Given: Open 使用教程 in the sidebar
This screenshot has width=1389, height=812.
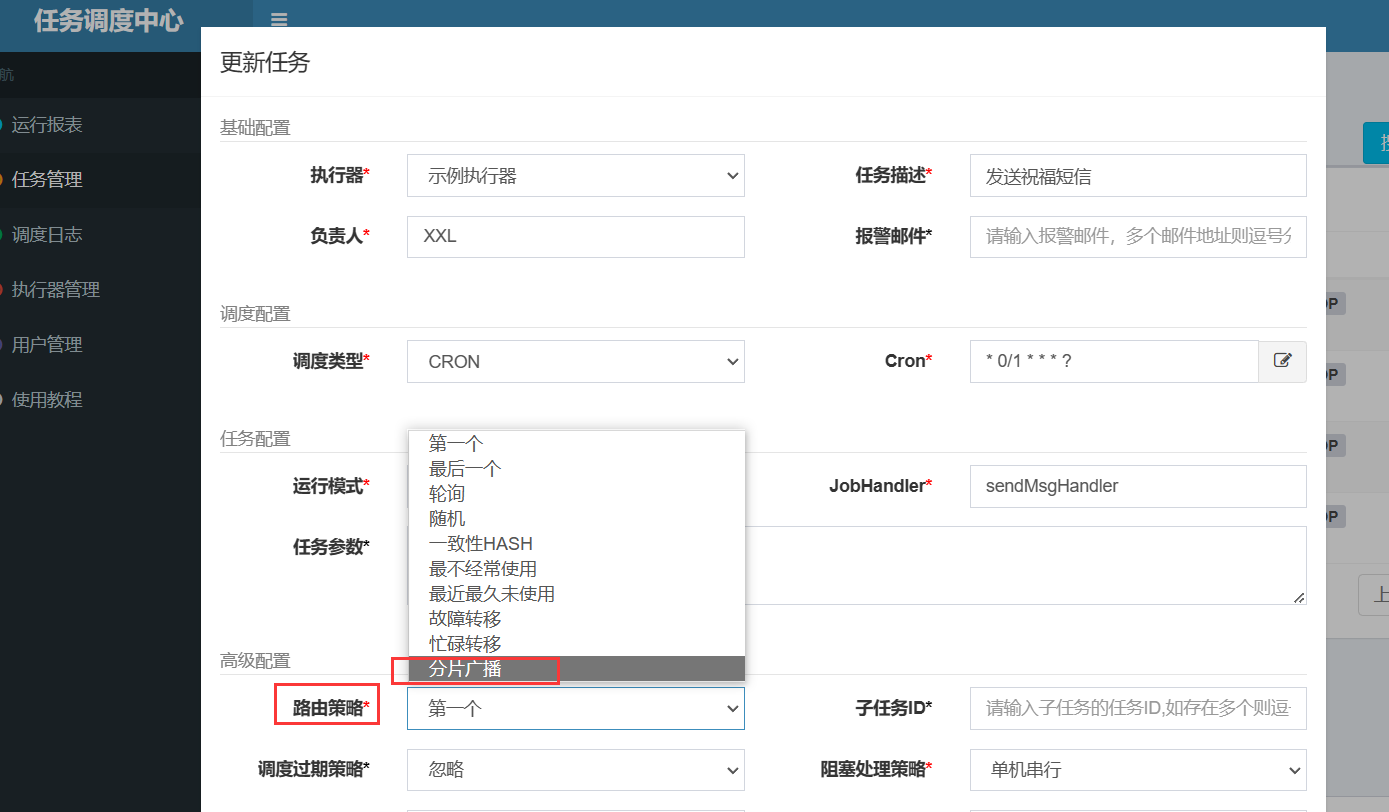Looking at the screenshot, I should tap(47, 400).
